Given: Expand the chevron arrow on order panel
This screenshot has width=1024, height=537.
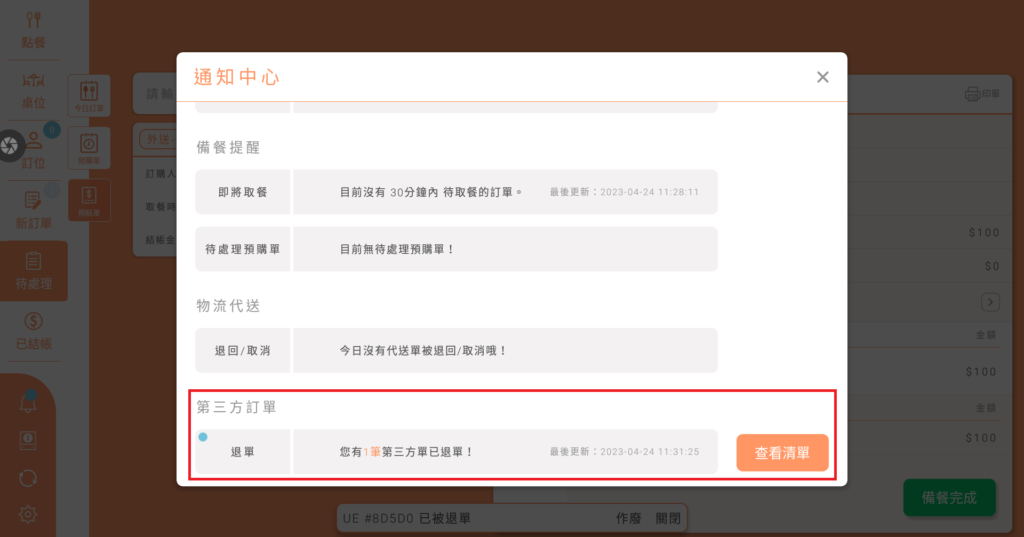Looking at the screenshot, I should click(990, 302).
